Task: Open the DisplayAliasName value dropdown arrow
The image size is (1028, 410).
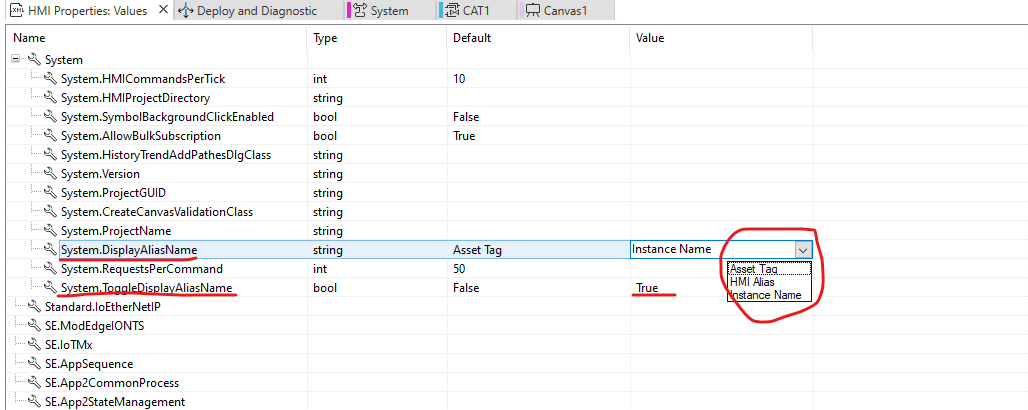Action: click(x=803, y=249)
